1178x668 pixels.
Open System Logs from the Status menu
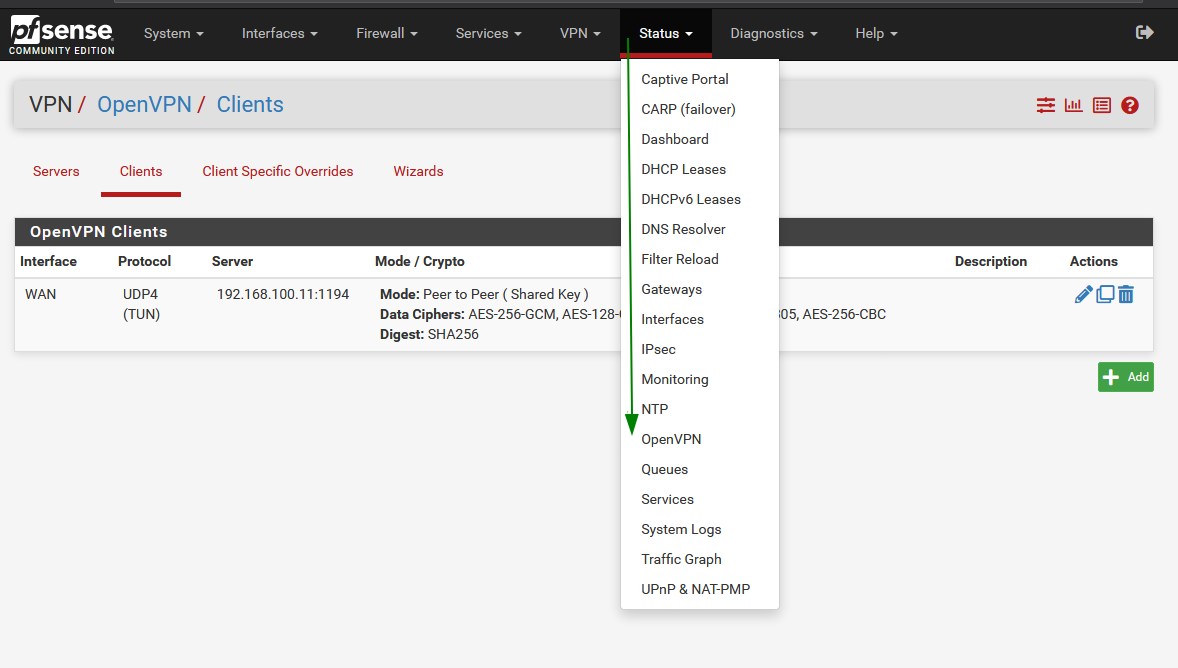pyautogui.click(x=699, y=530)
